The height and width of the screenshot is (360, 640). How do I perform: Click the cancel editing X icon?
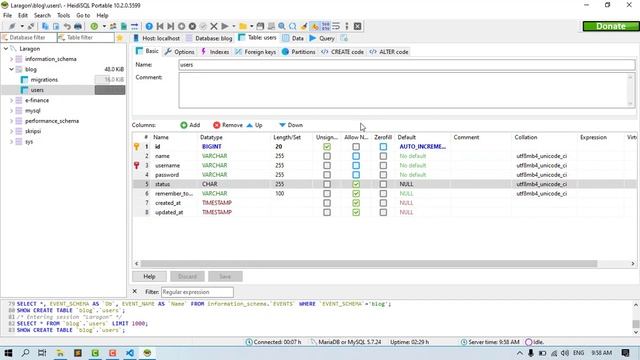(213, 26)
